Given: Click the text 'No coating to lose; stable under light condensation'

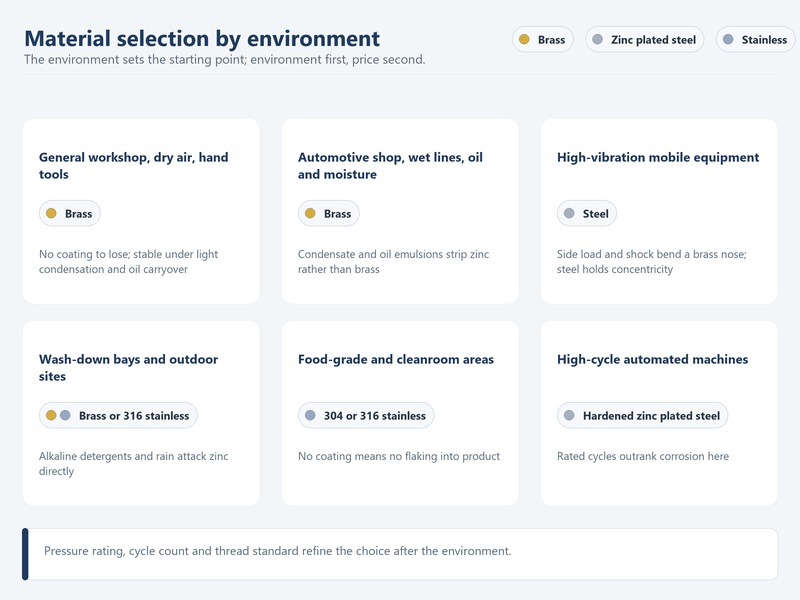Looking at the screenshot, I should [129, 261].
